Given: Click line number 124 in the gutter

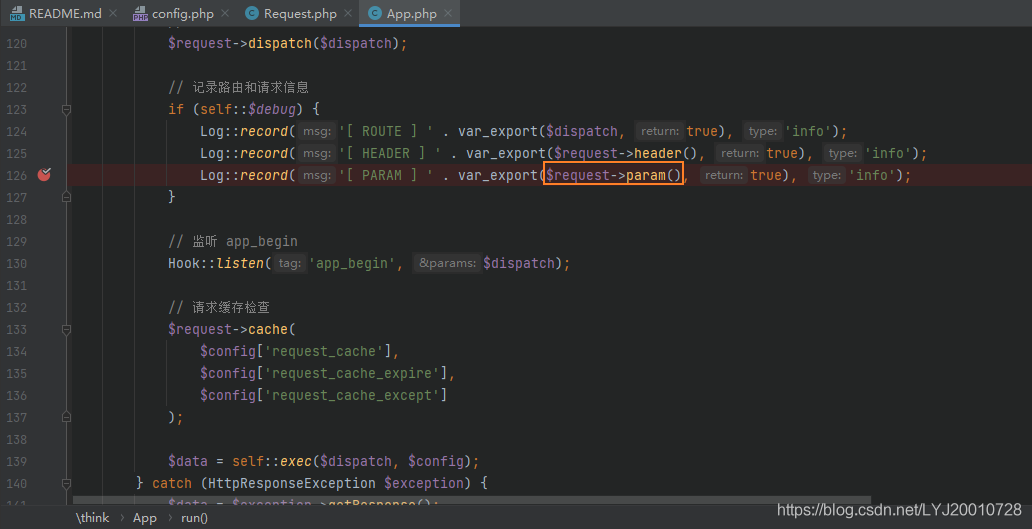Looking at the screenshot, I should (x=16, y=131).
